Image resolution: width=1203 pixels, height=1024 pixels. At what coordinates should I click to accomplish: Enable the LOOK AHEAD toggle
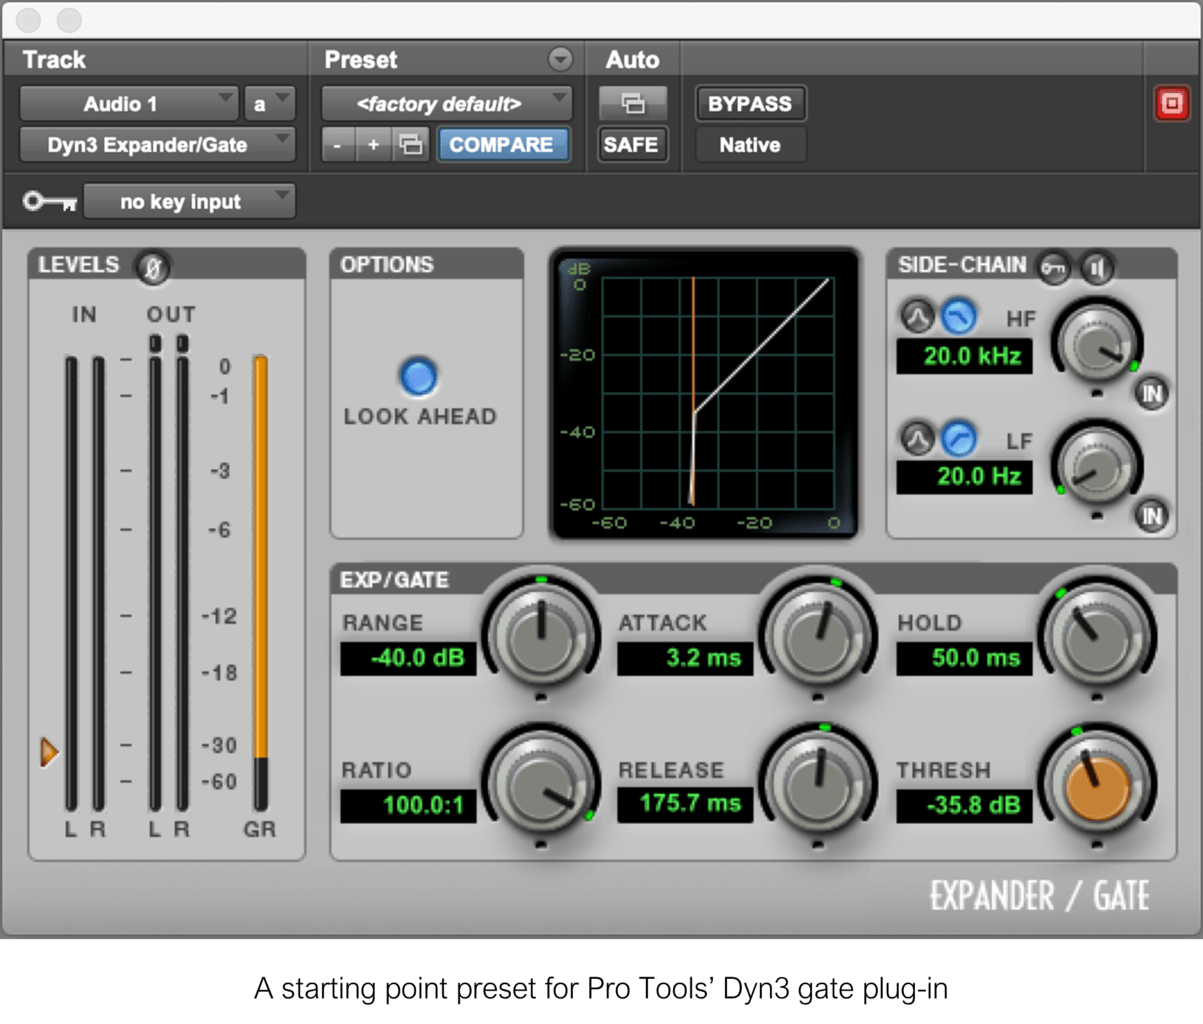(x=417, y=378)
